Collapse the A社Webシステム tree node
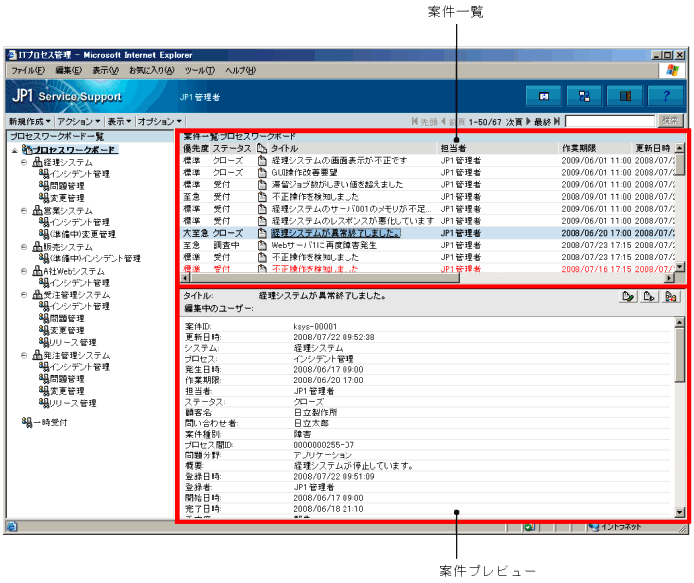 (24, 271)
